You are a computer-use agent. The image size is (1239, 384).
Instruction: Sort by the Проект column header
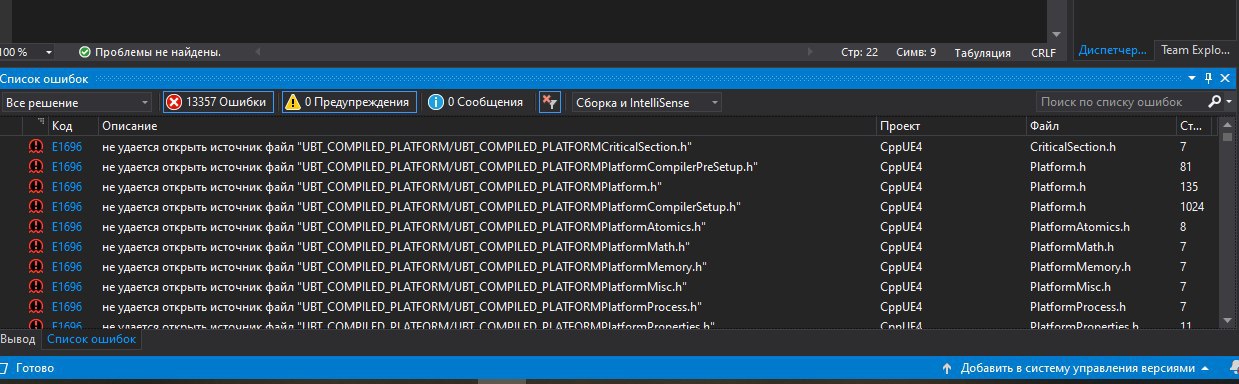pos(950,127)
